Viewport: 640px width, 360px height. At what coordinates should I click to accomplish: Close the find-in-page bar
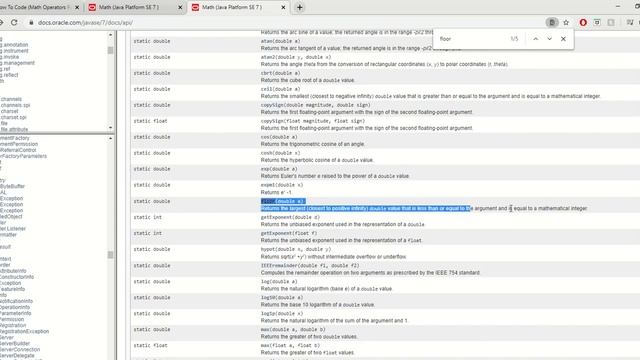563,39
